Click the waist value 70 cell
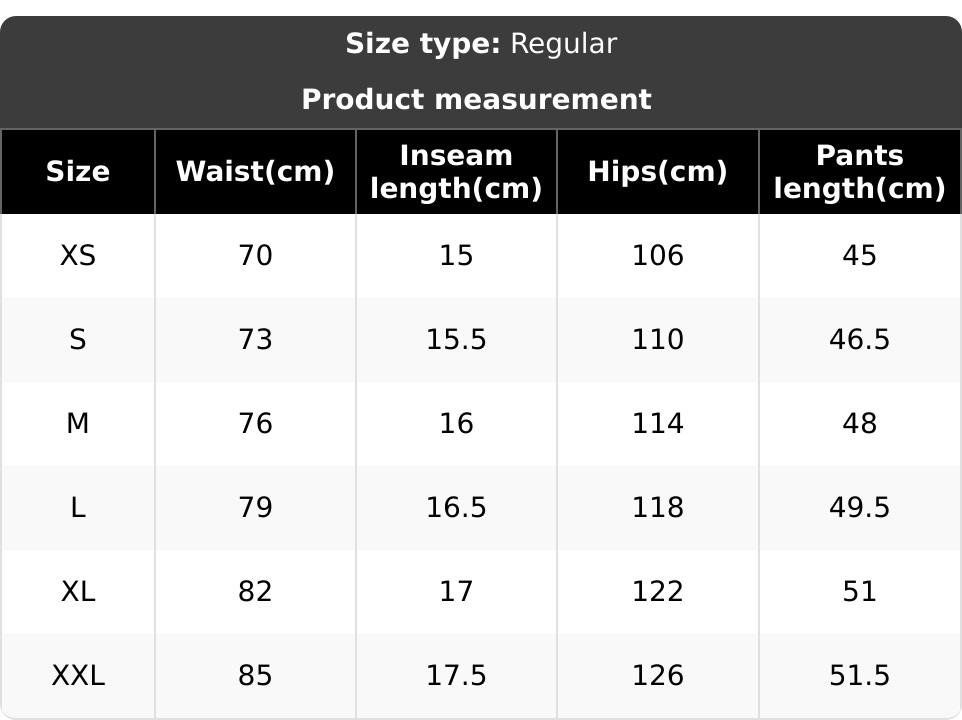 (x=255, y=256)
